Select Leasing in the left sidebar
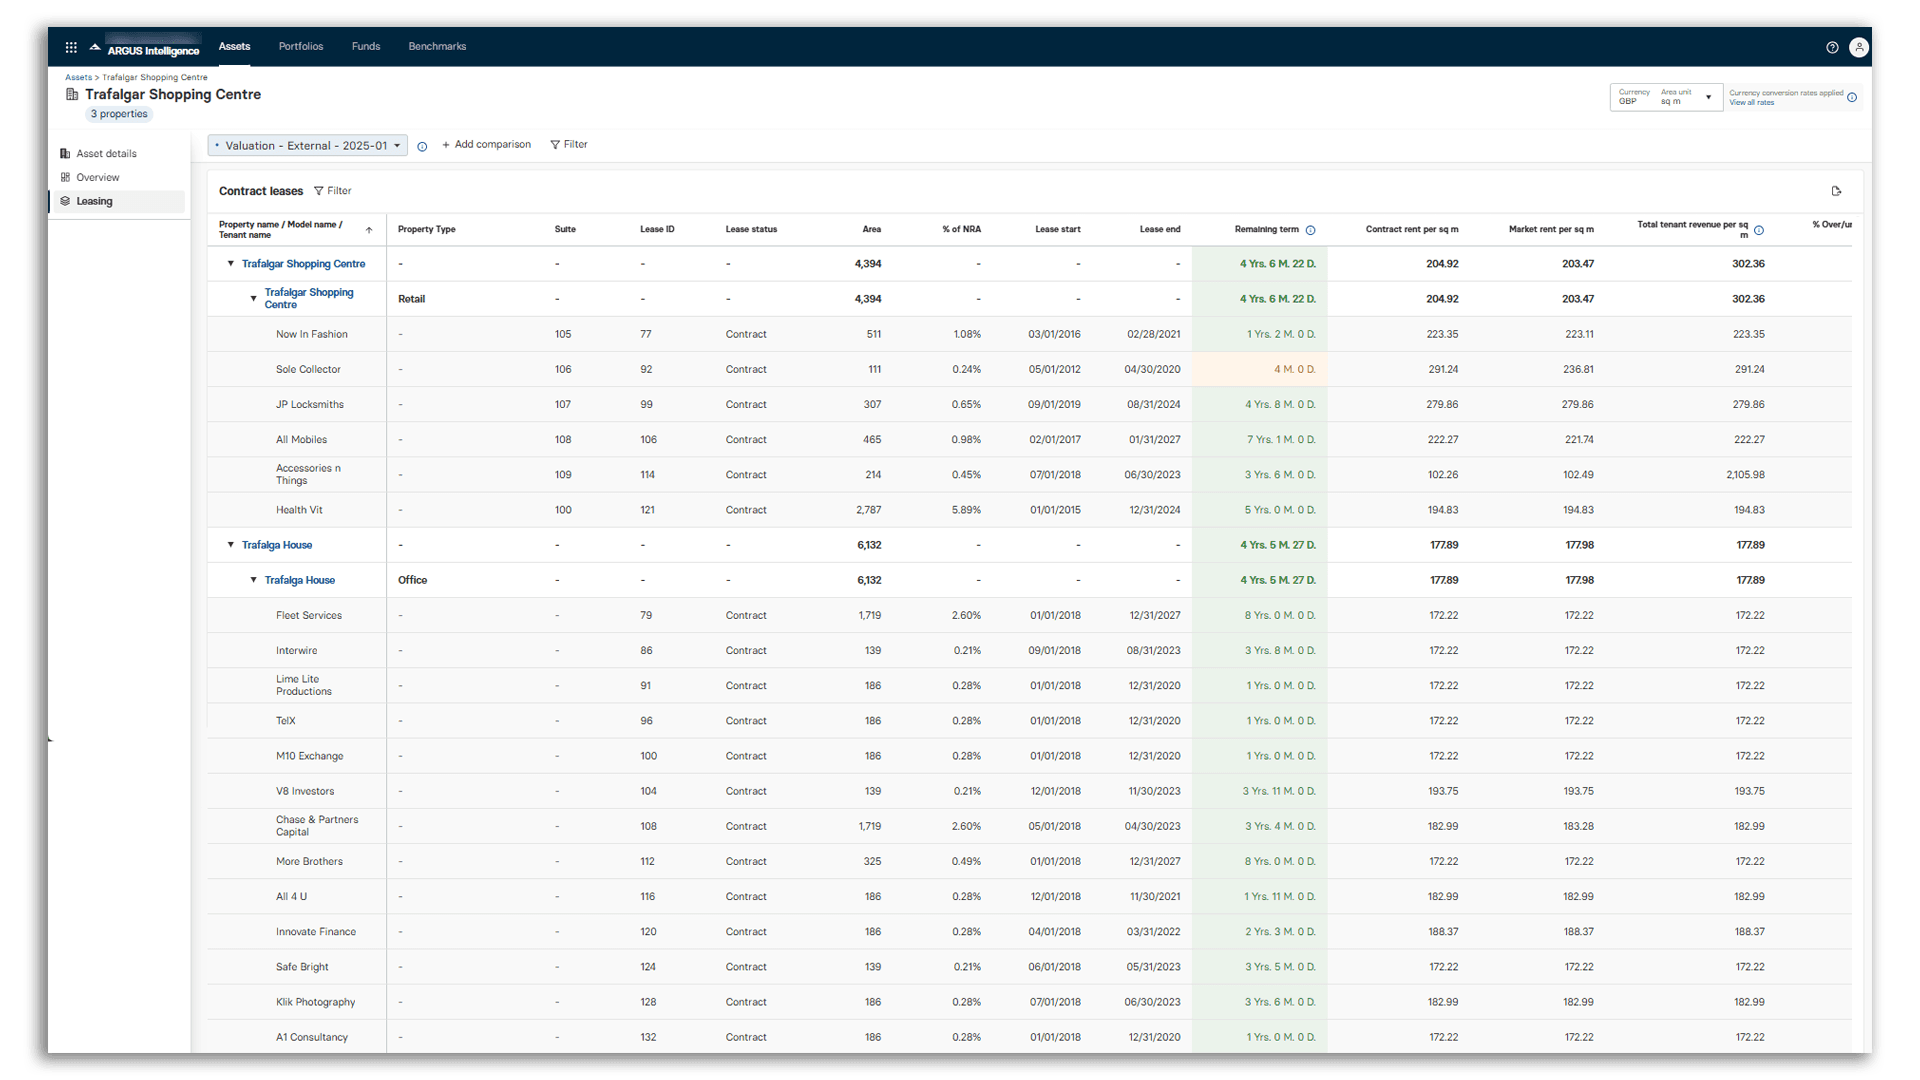Viewport: 1920px width, 1080px height. 93,201
